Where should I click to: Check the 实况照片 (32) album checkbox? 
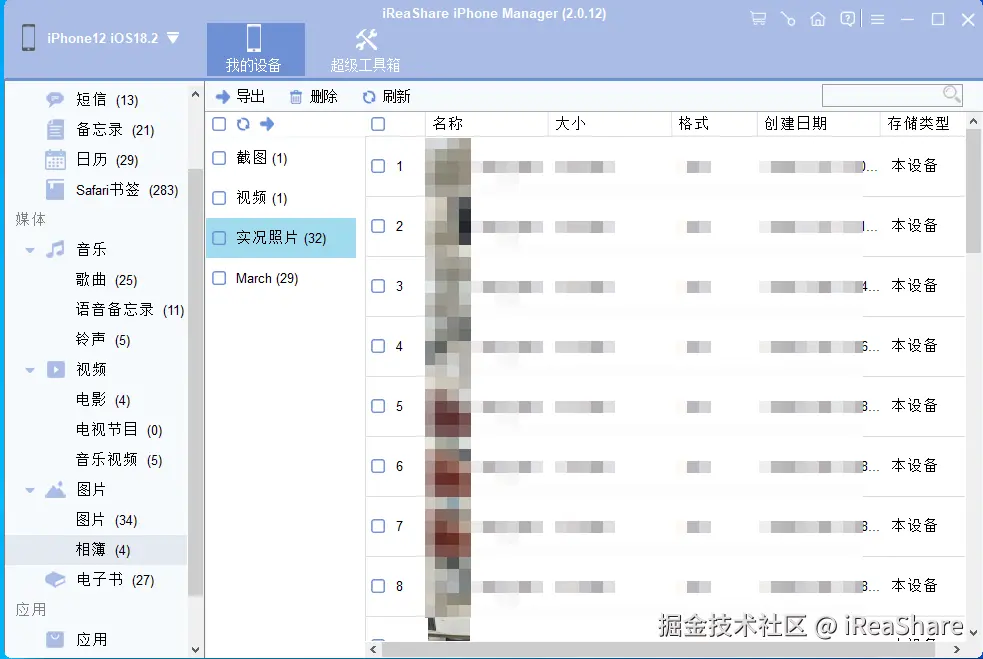click(x=218, y=238)
